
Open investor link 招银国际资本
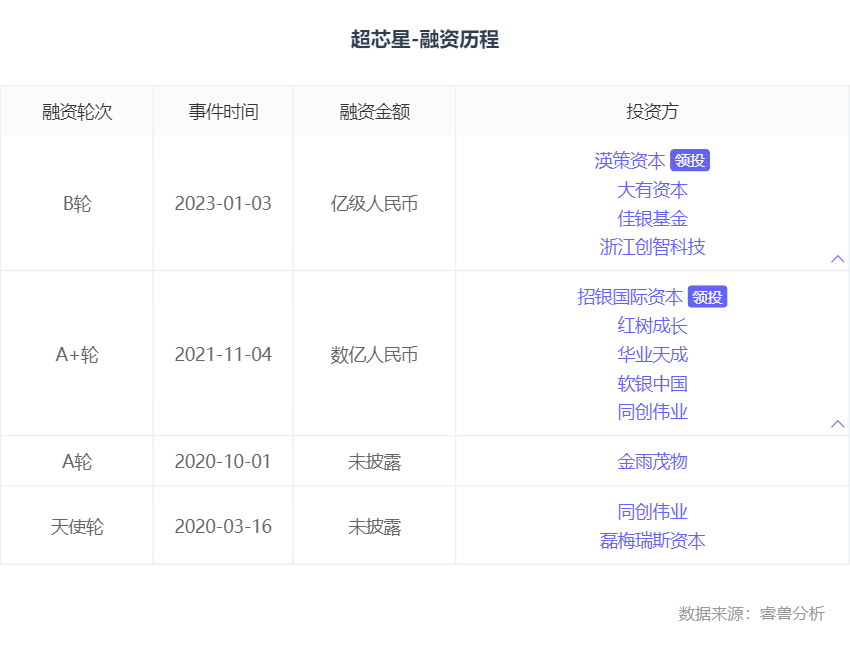tap(630, 297)
